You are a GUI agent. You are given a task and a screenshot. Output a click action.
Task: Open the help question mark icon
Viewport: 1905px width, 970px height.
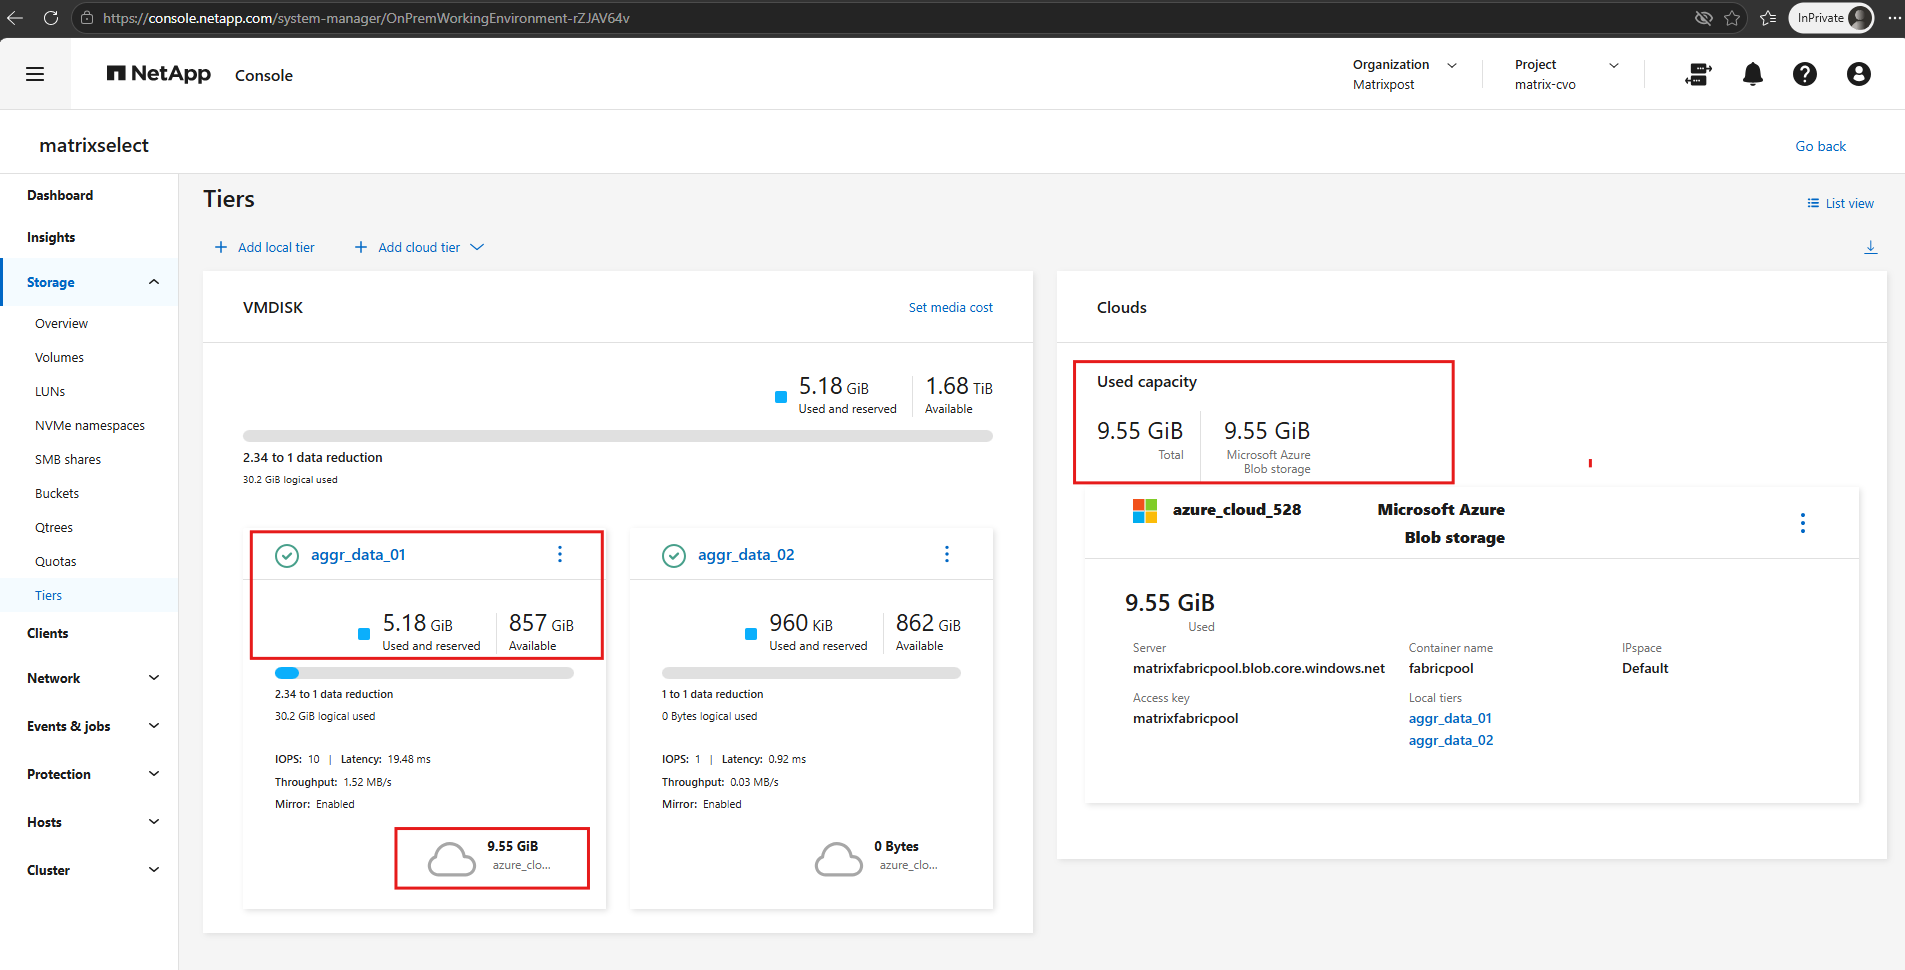1804,74
